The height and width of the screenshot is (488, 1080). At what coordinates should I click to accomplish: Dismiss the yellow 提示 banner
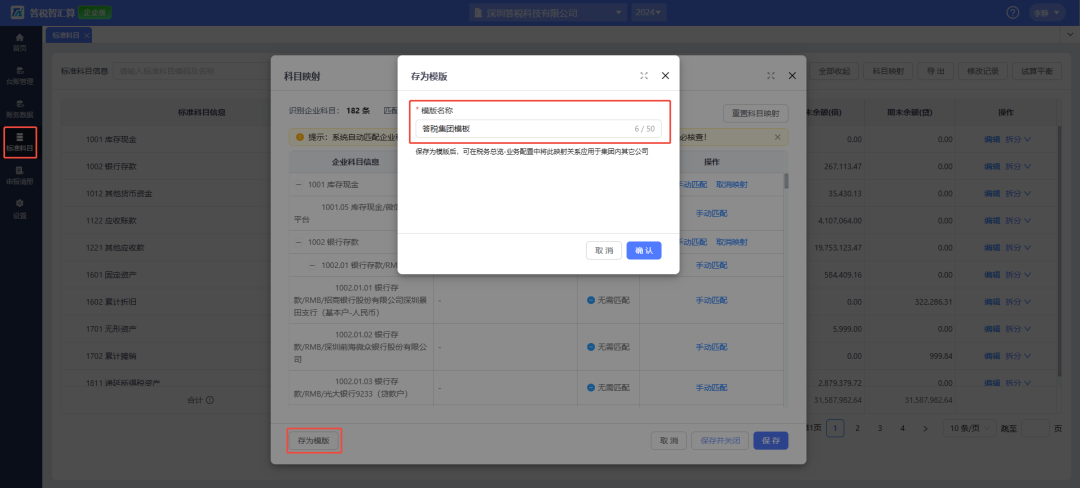(778, 137)
